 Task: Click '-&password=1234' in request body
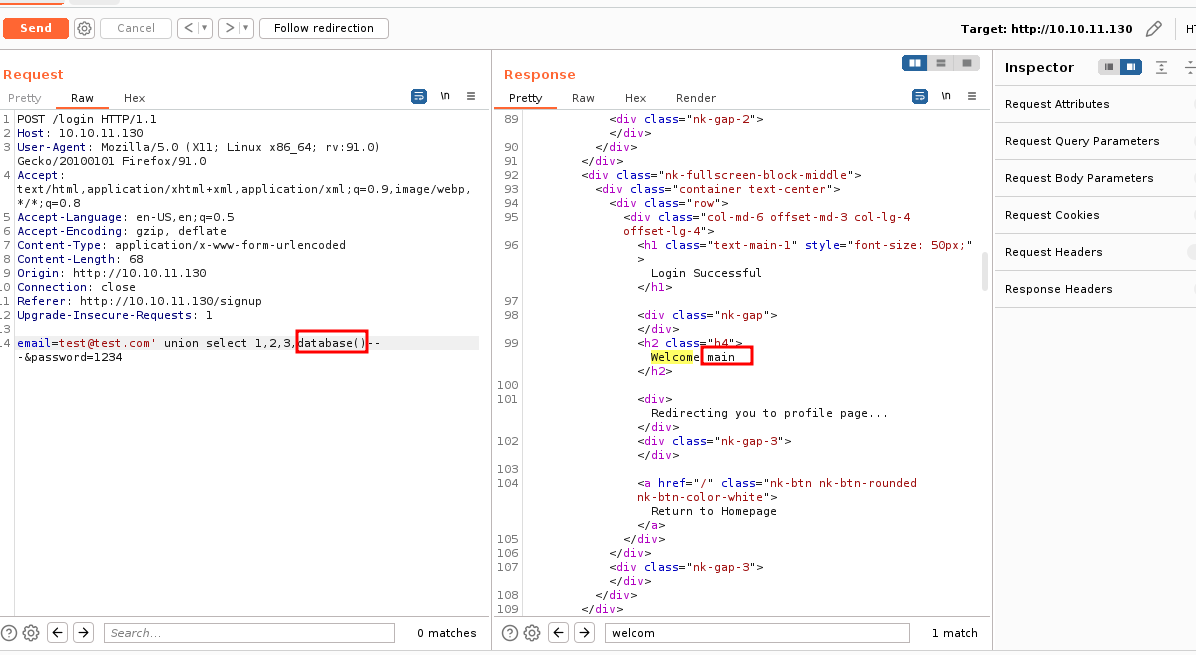(69, 358)
